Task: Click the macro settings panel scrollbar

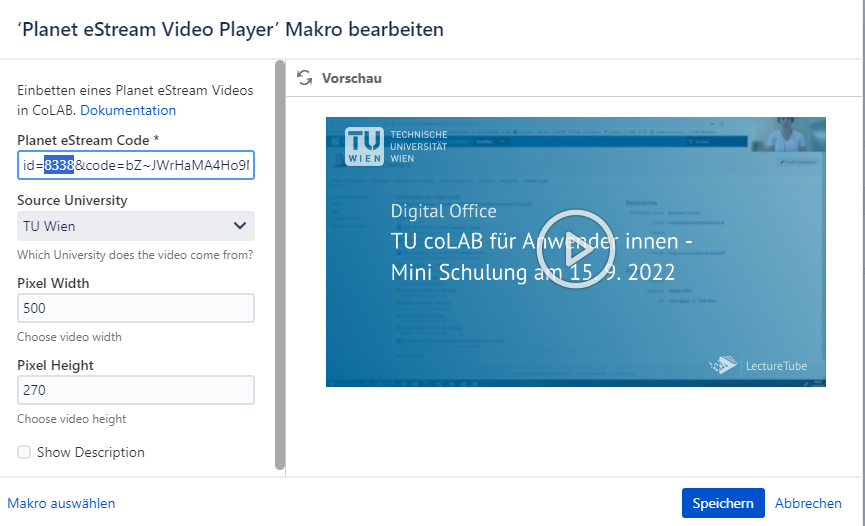Action: pyautogui.click(x=280, y=265)
